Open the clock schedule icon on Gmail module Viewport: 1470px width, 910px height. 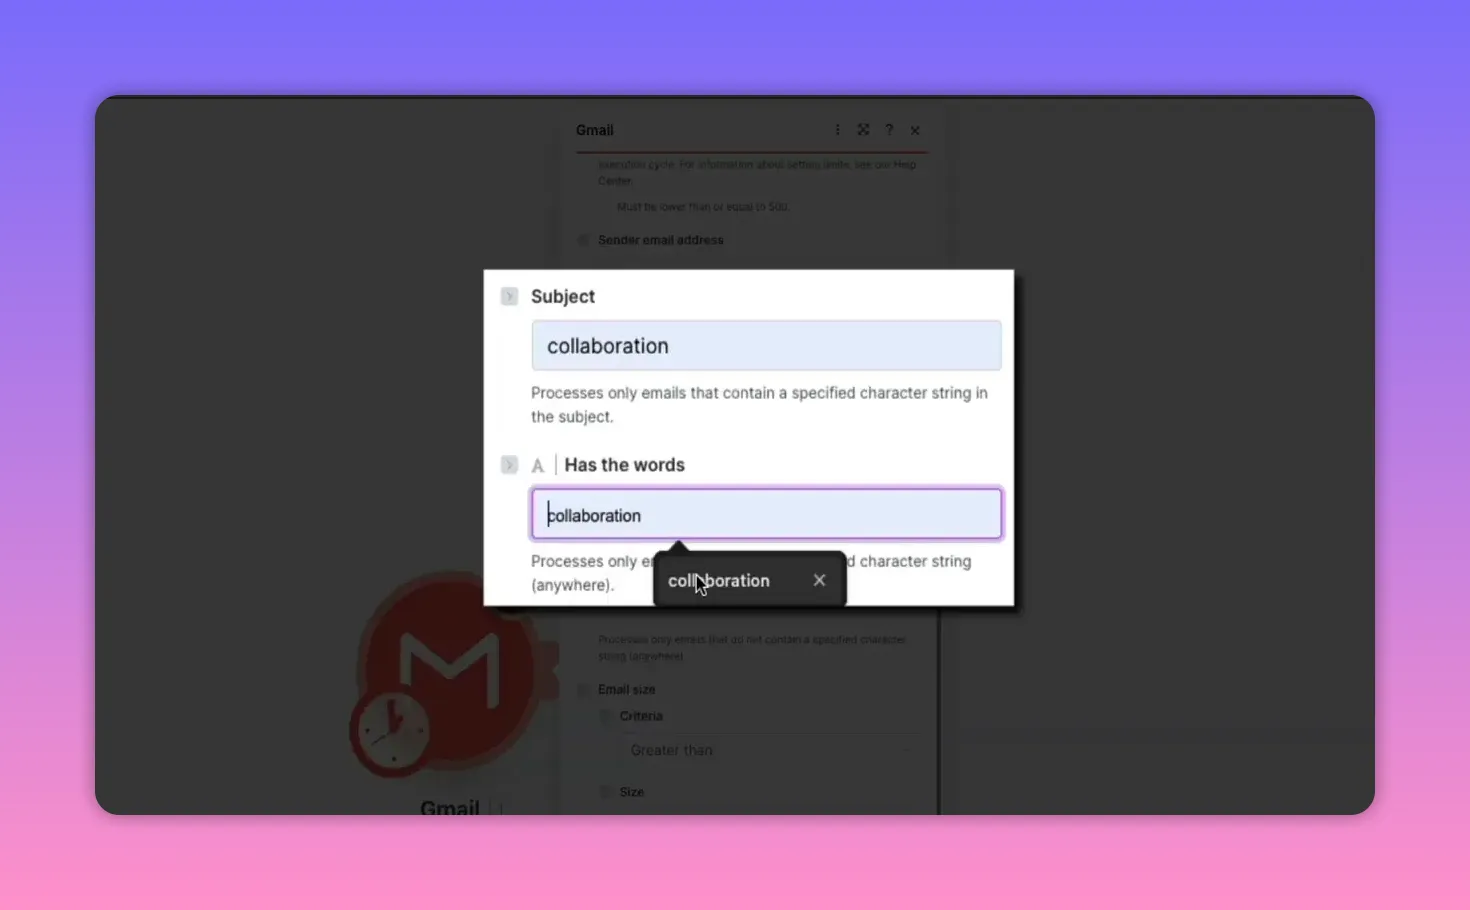tap(391, 731)
